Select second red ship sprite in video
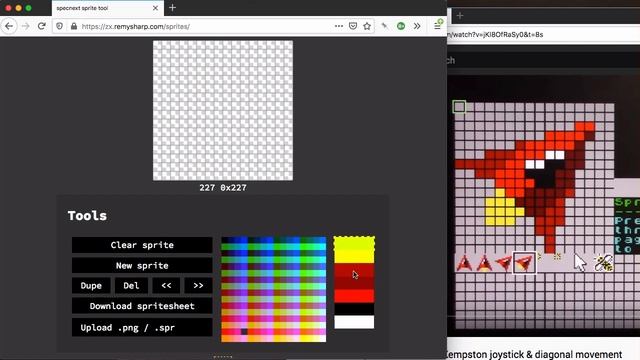The image size is (640, 360). pyautogui.click(x=484, y=263)
